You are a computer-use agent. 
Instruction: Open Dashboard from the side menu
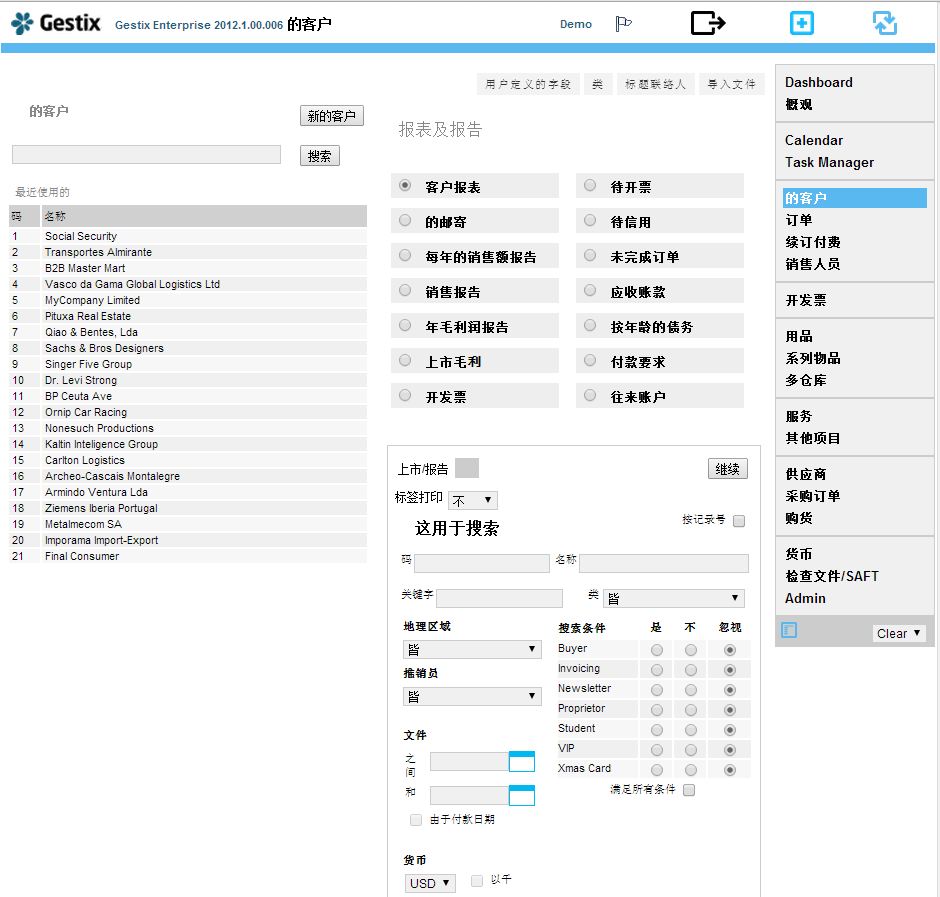pyautogui.click(x=818, y=82)
